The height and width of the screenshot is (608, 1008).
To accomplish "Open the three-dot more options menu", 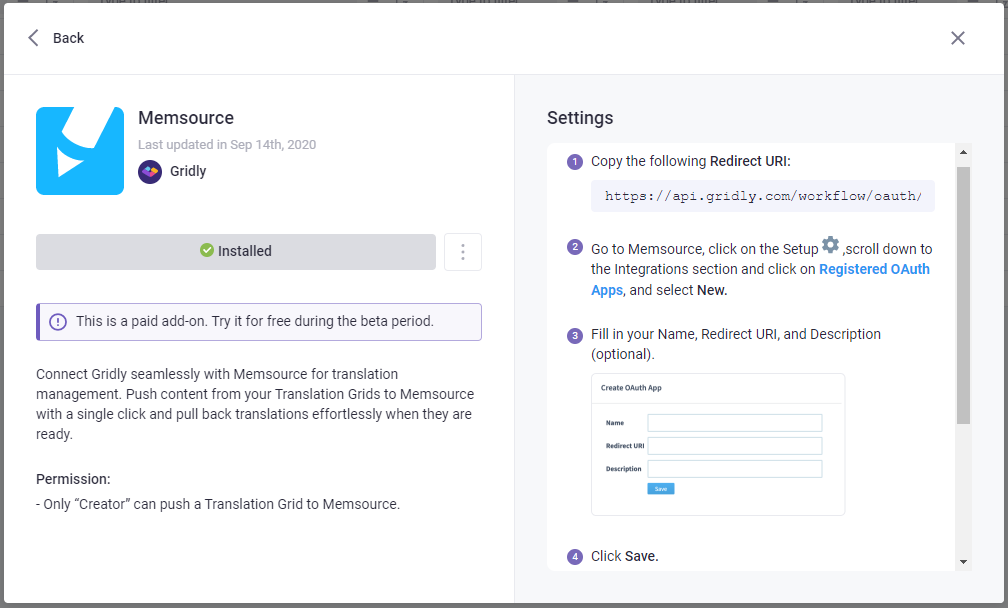I will point(462,252).
